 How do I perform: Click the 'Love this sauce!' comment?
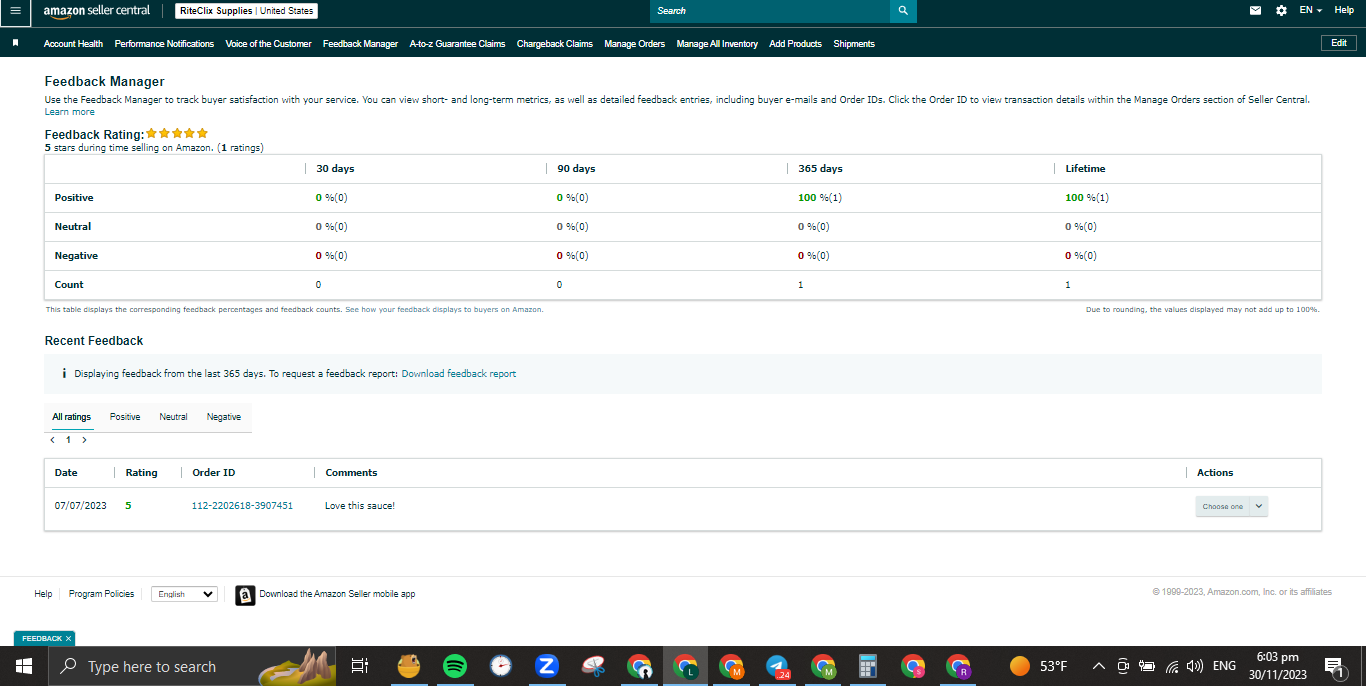click(360, 506)
